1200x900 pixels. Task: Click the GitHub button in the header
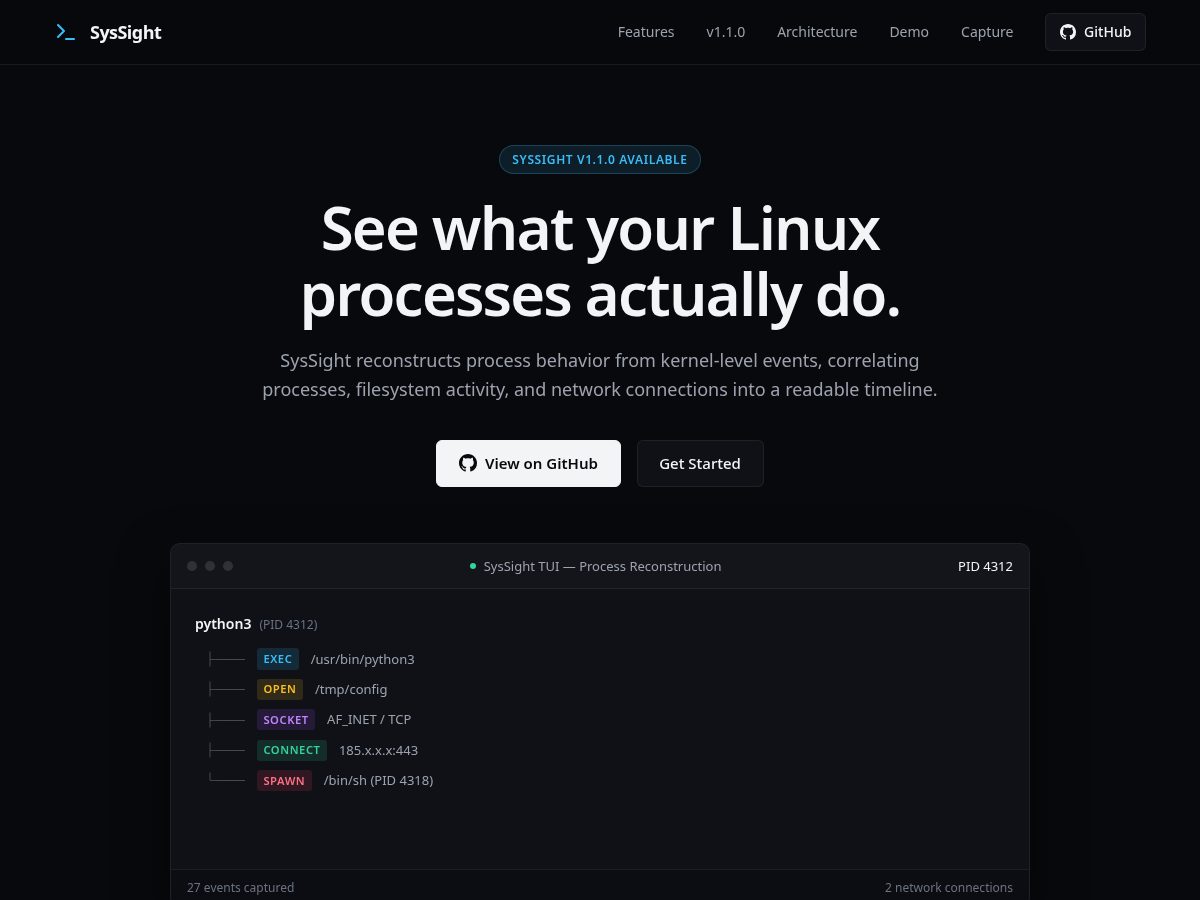point(1095,32)
